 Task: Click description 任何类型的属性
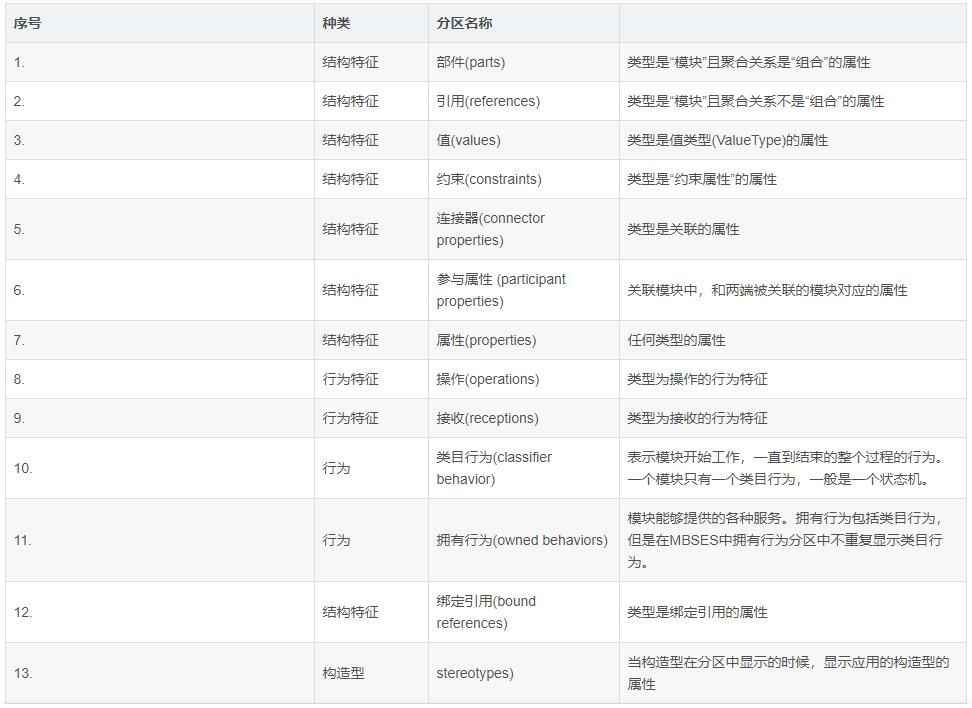pyautogui.click(x=793, y=340)
